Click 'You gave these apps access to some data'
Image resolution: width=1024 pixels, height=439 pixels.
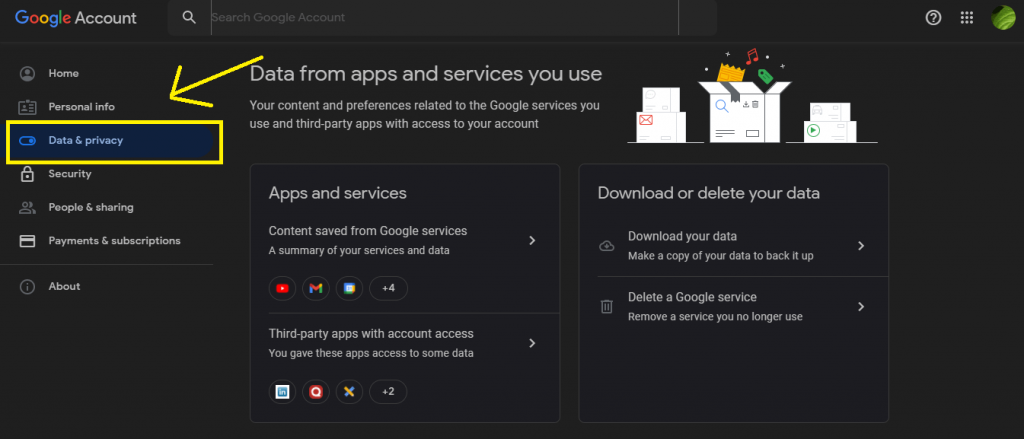371,353
